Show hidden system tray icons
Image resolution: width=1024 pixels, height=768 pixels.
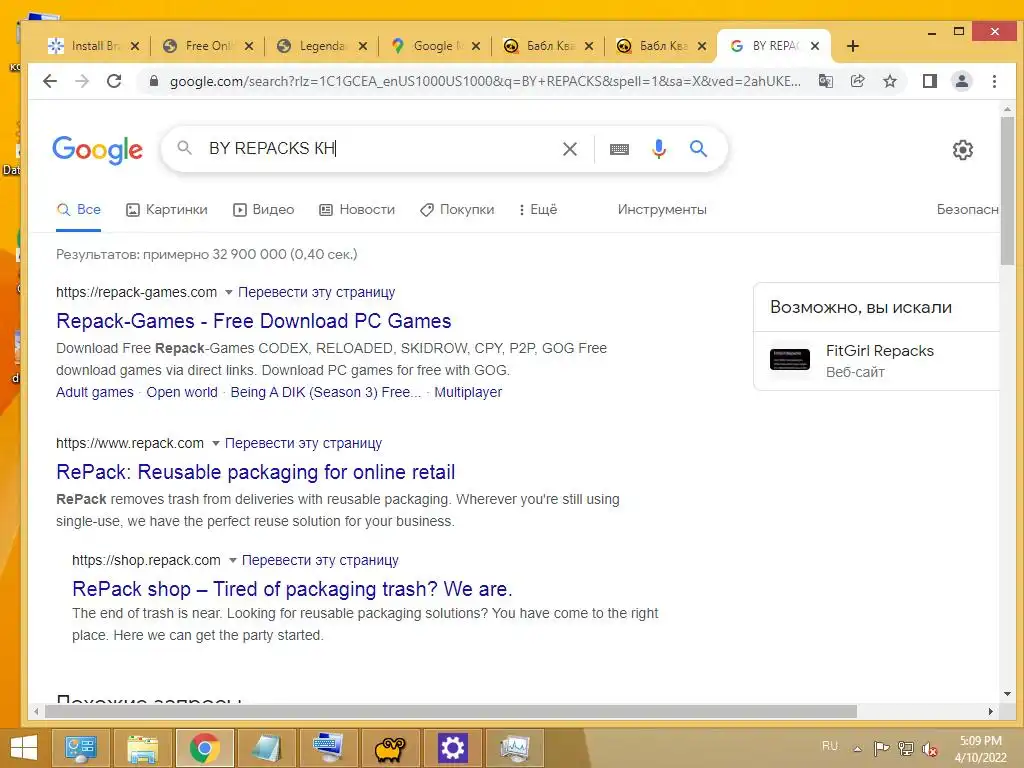[857, 749]
